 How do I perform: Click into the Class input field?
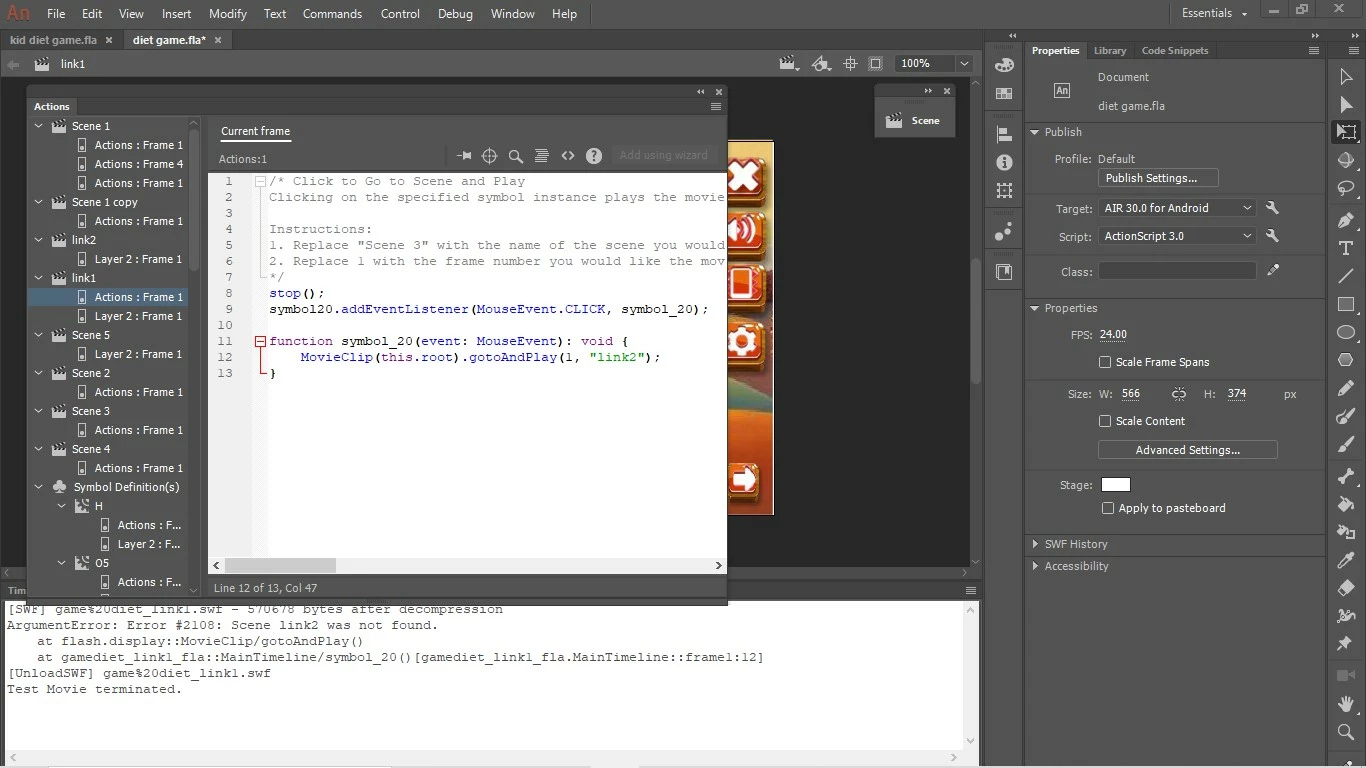coord(1177,270)
